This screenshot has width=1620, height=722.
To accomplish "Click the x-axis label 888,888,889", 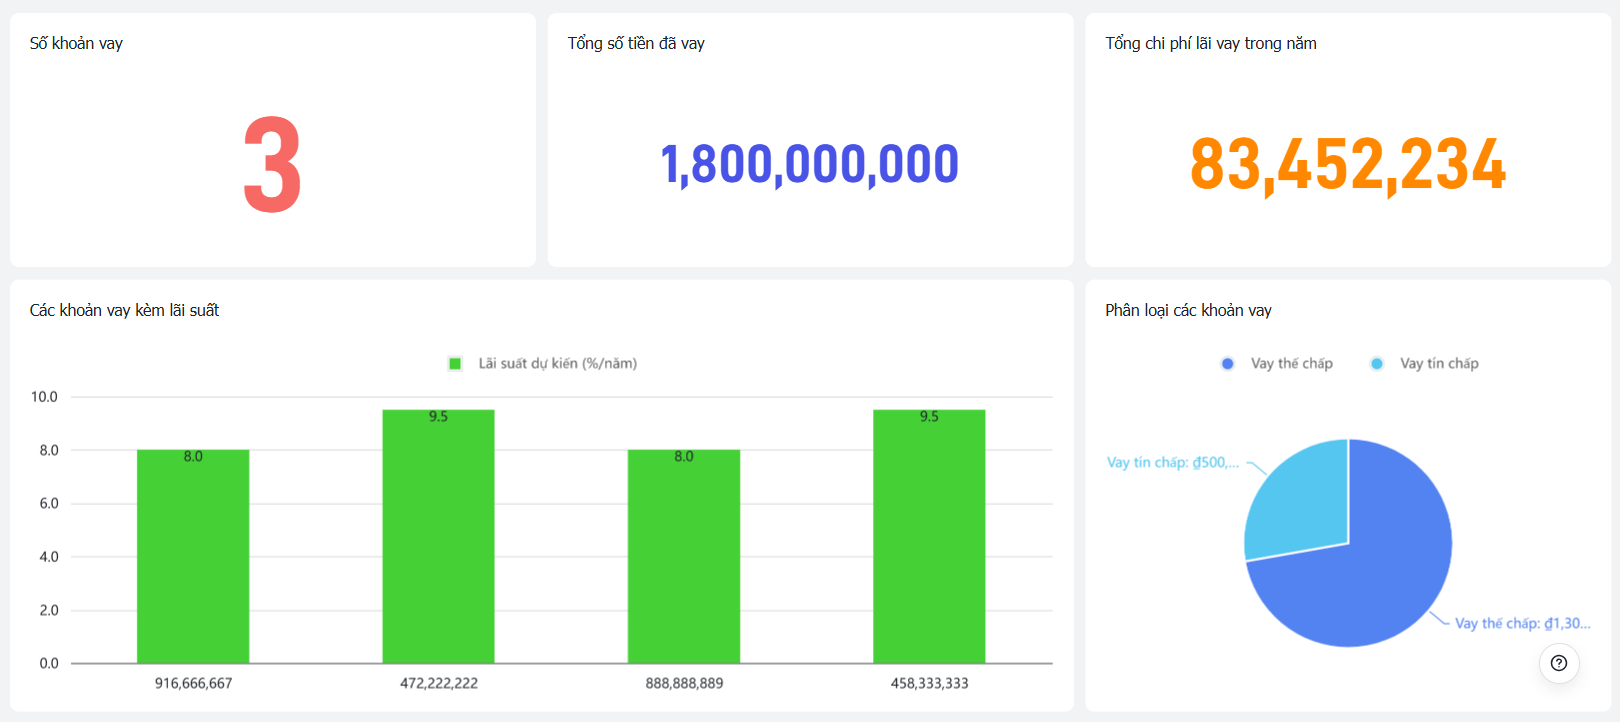I will click(684, 684).
